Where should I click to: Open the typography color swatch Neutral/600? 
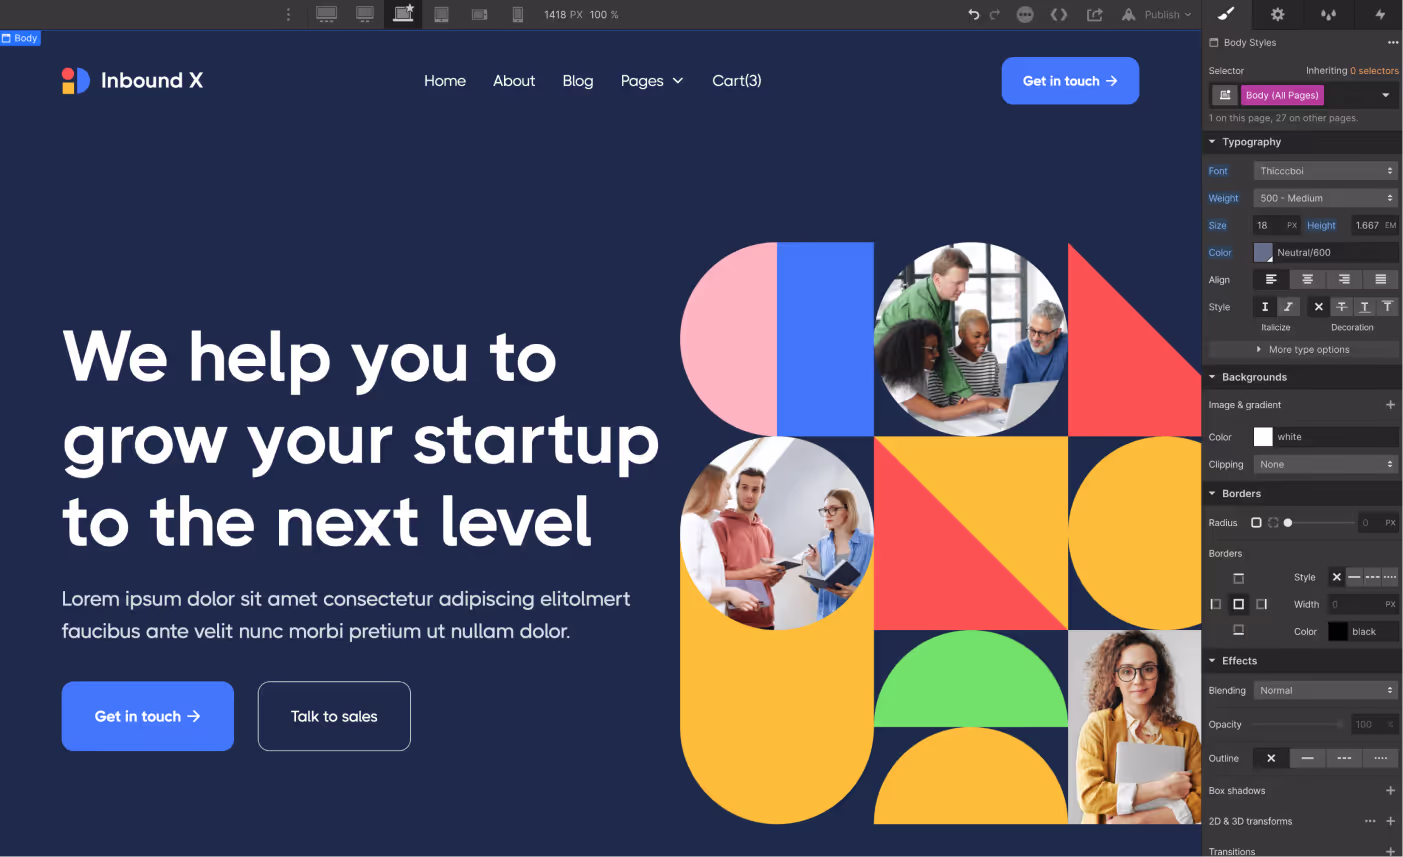coord(1263,253)
